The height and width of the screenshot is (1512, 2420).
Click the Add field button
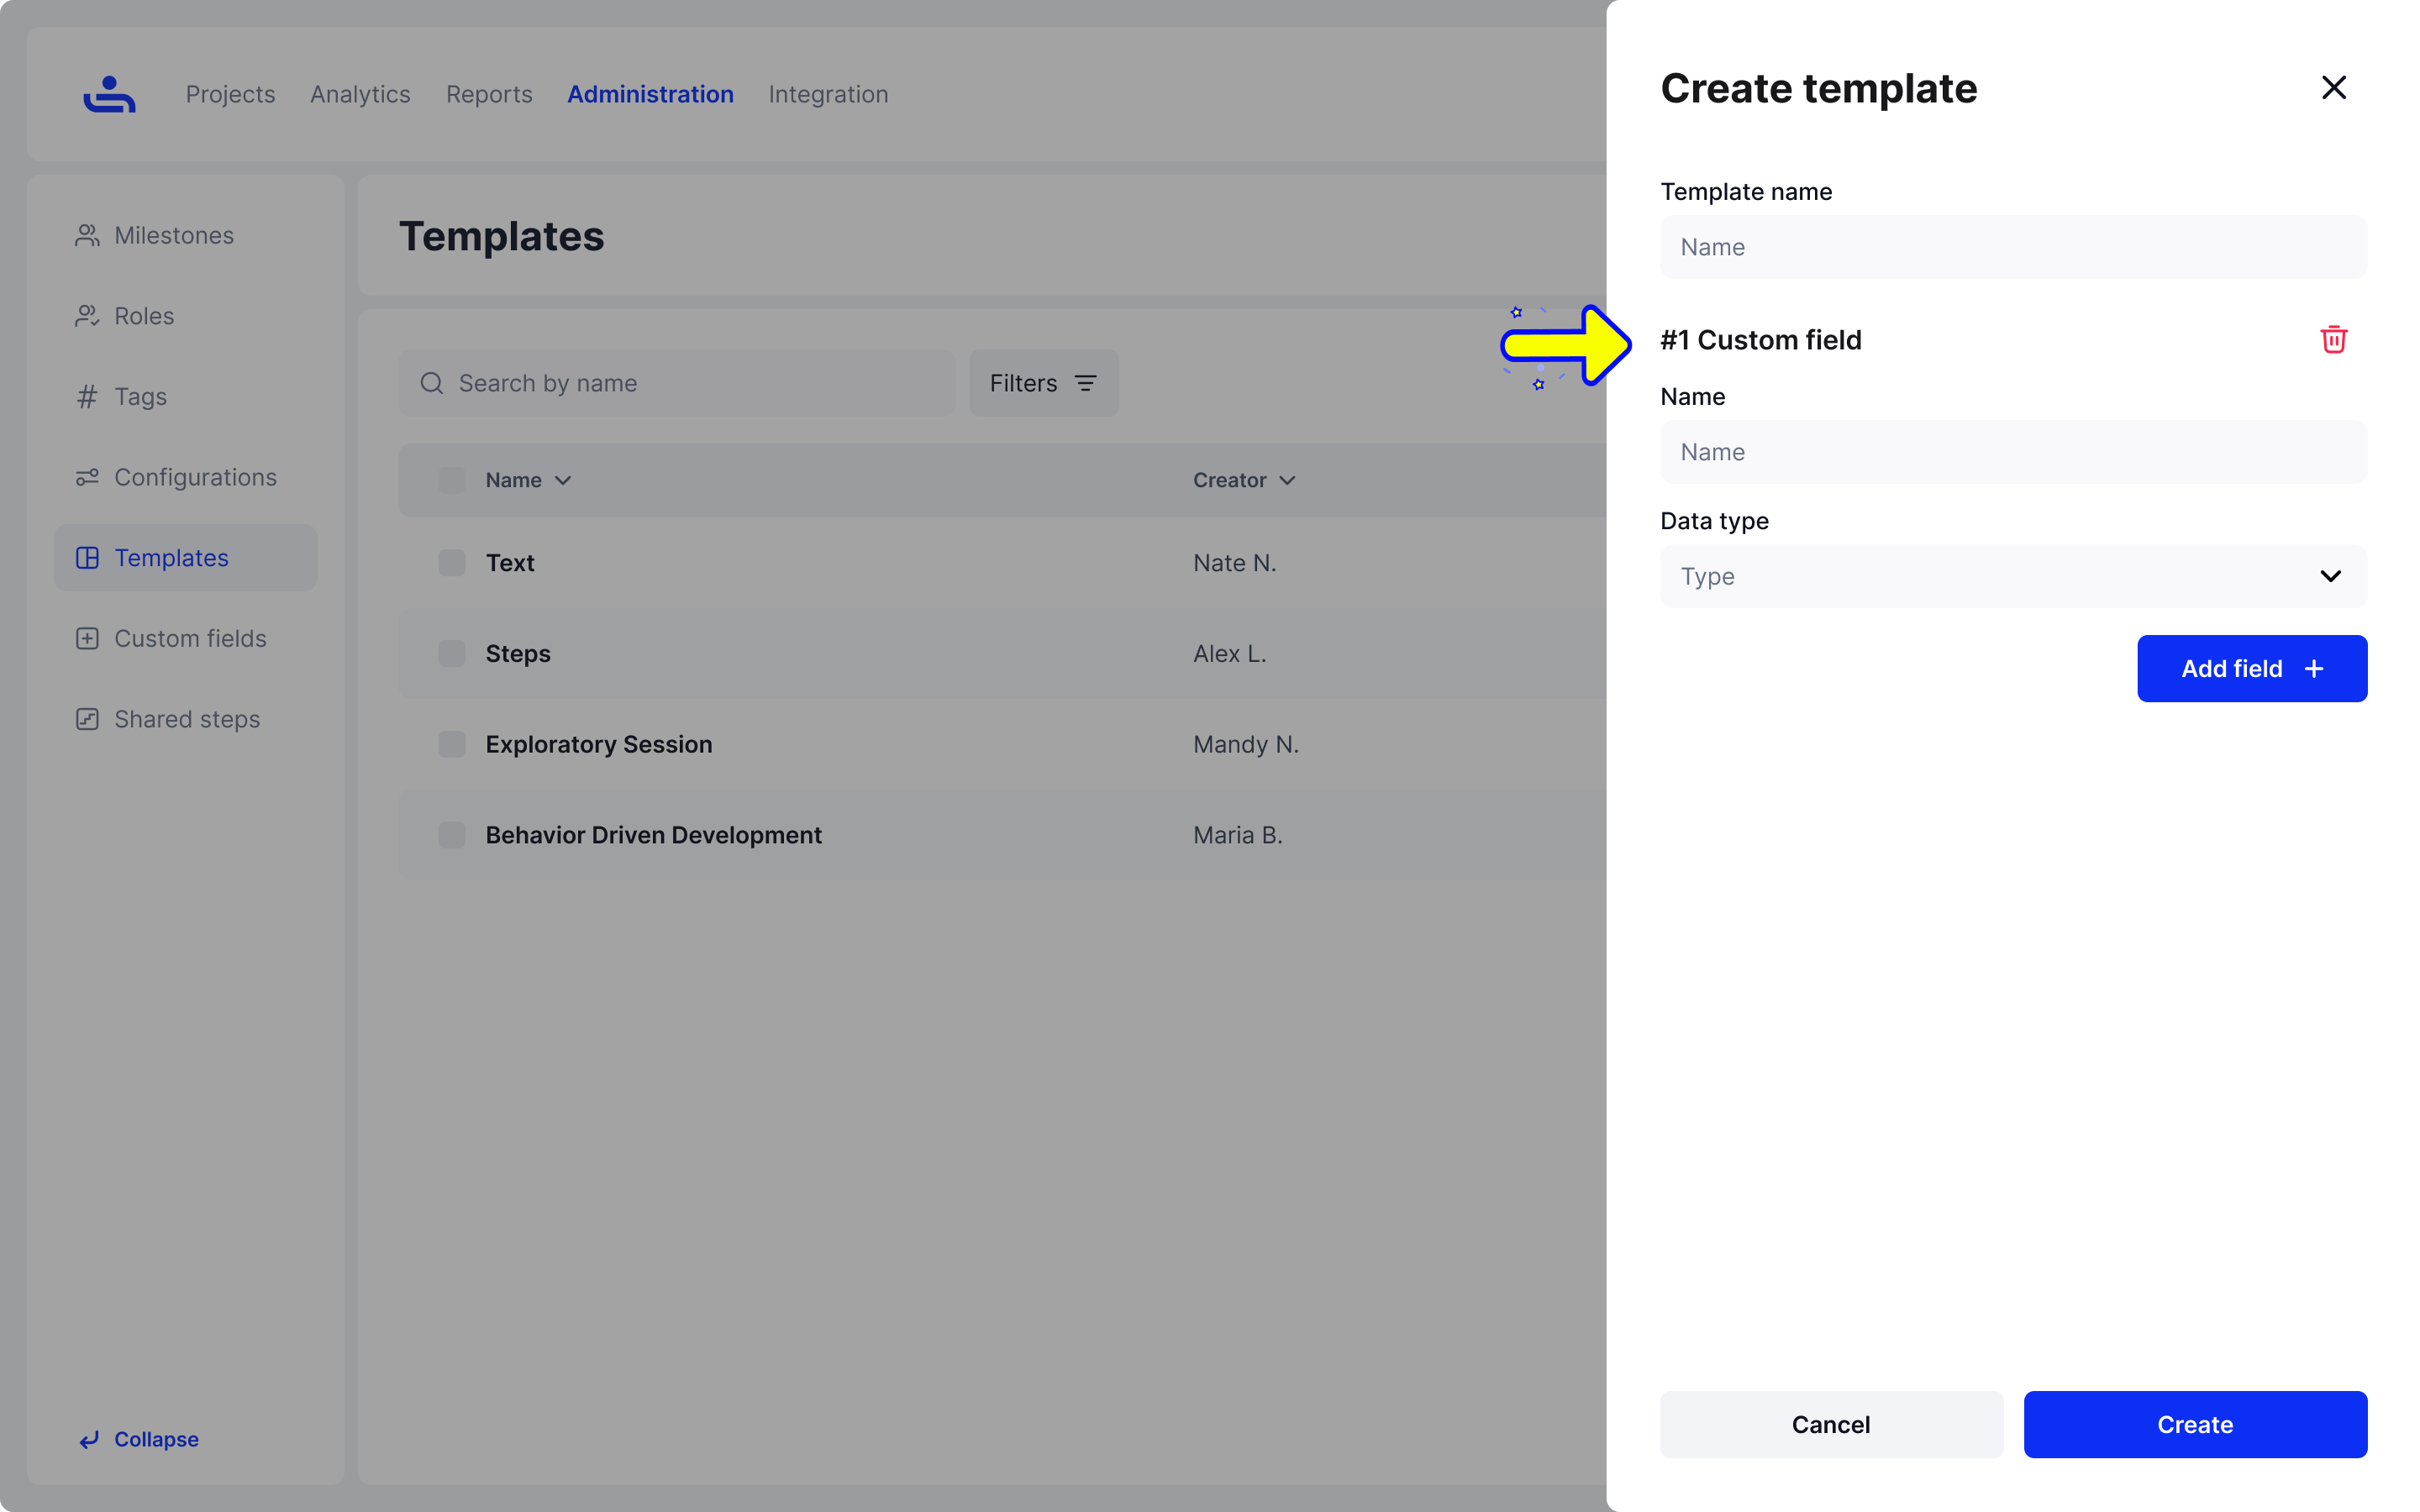click(x=2251, y=669)
